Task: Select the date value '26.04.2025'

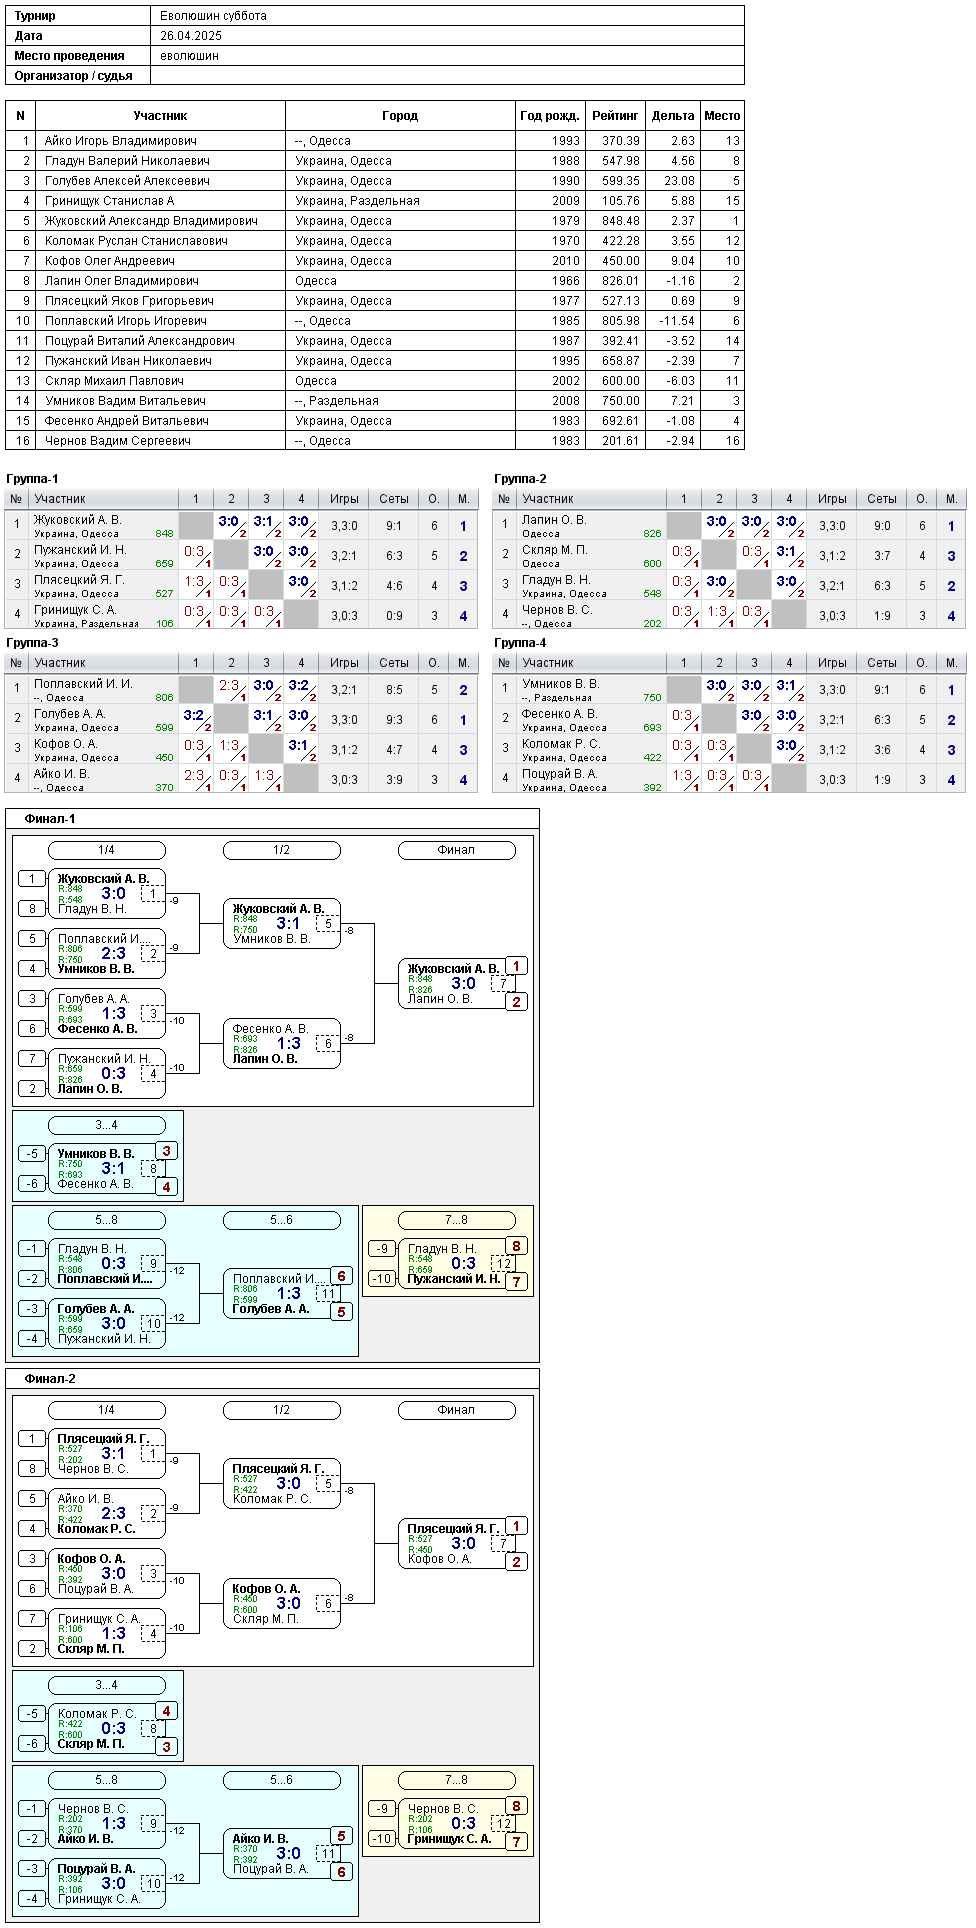Action: pos(191,36)
